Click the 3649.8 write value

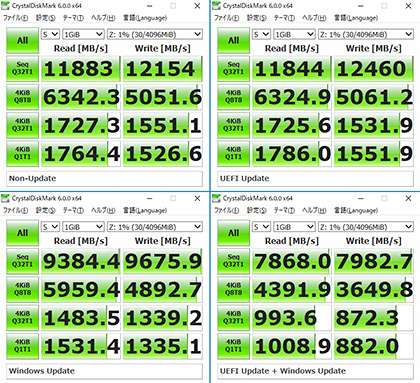point(374,289)
